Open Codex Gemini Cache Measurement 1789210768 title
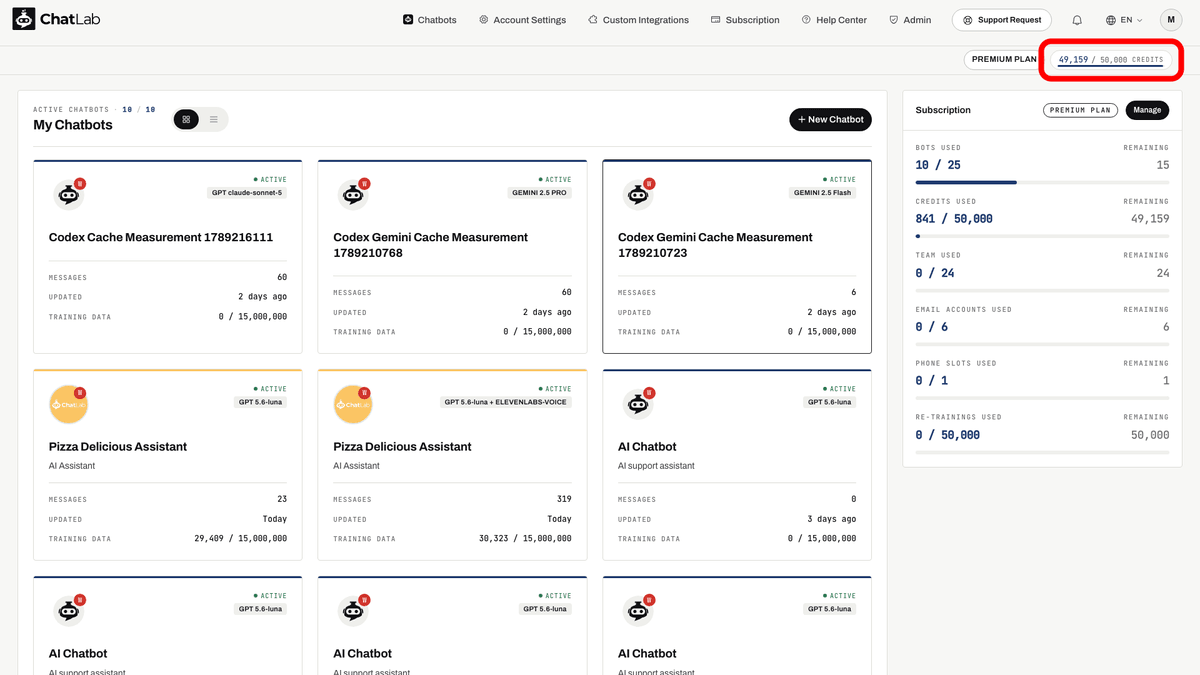The width and height of the screenshot is (1200, 675). (431, 245)
